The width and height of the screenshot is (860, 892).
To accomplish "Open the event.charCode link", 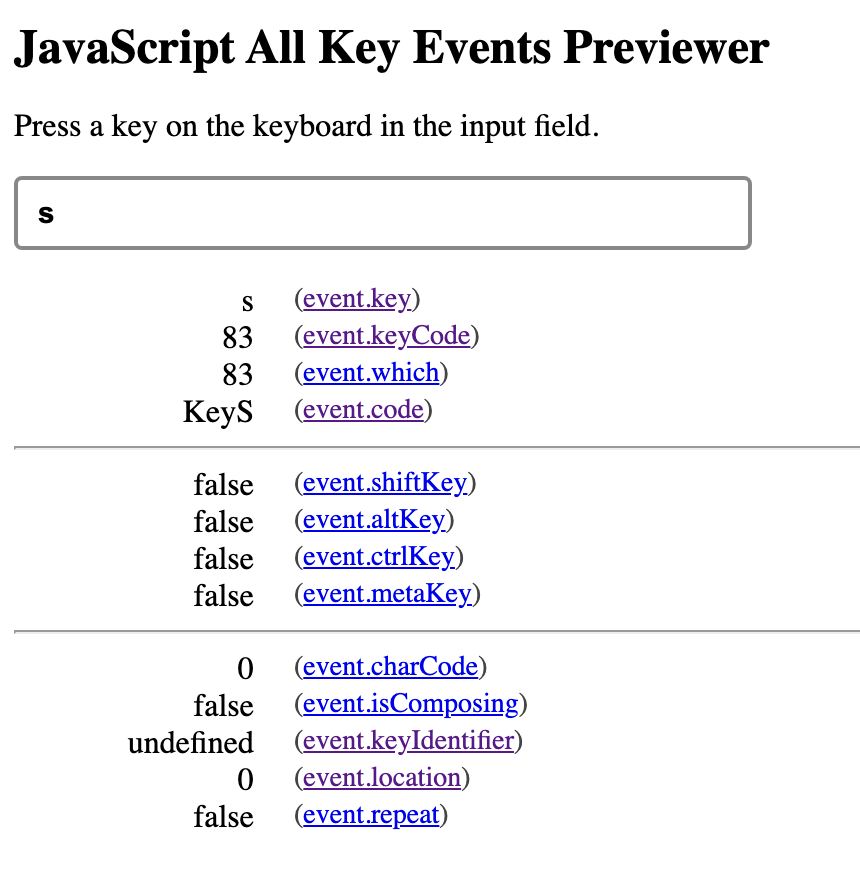I will pos(390,667).
